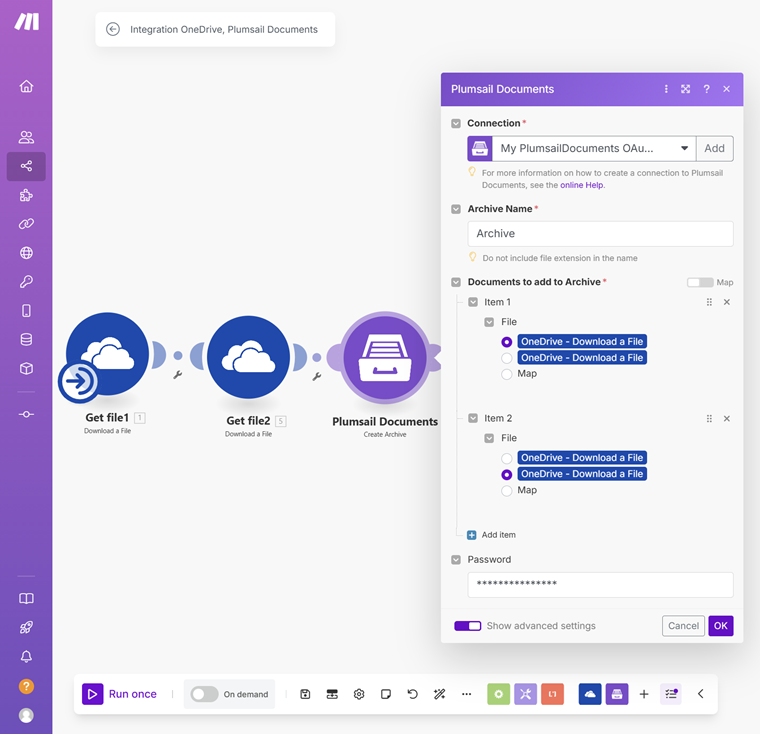The width and height of the screenshot is (760, 734).
Task: Collapse Item 2 expander
Action: click(x=473, y=418)
